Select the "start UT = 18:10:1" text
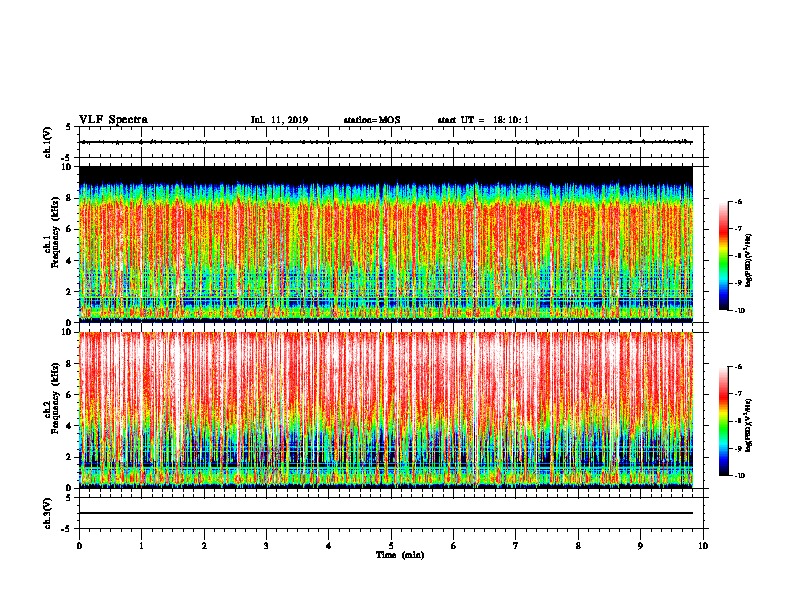Screen dimensions: 792x612 pyautogui.click(x=483, y=120)
